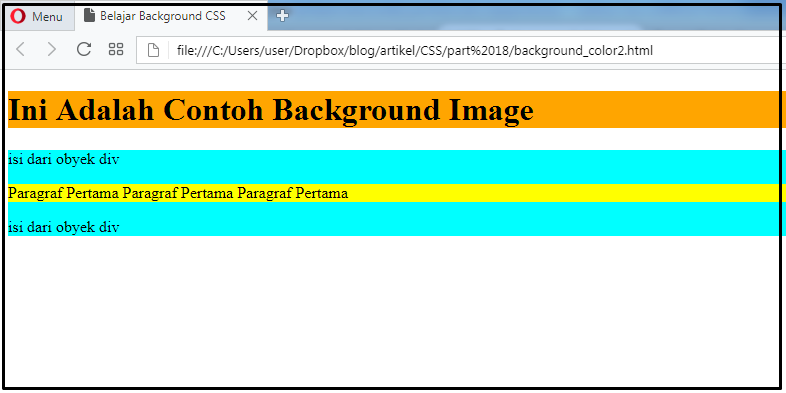Click the tab's page document icon
786x393 pixels.
pos(89,16)
